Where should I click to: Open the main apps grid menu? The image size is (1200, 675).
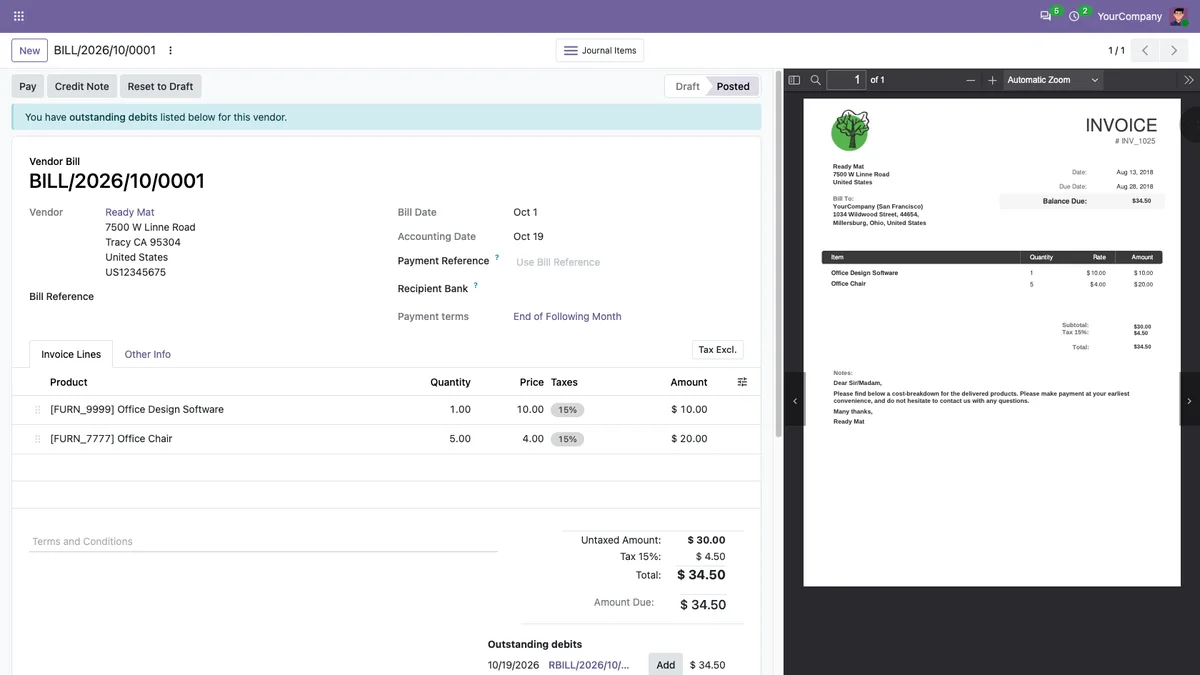point(19,16)
